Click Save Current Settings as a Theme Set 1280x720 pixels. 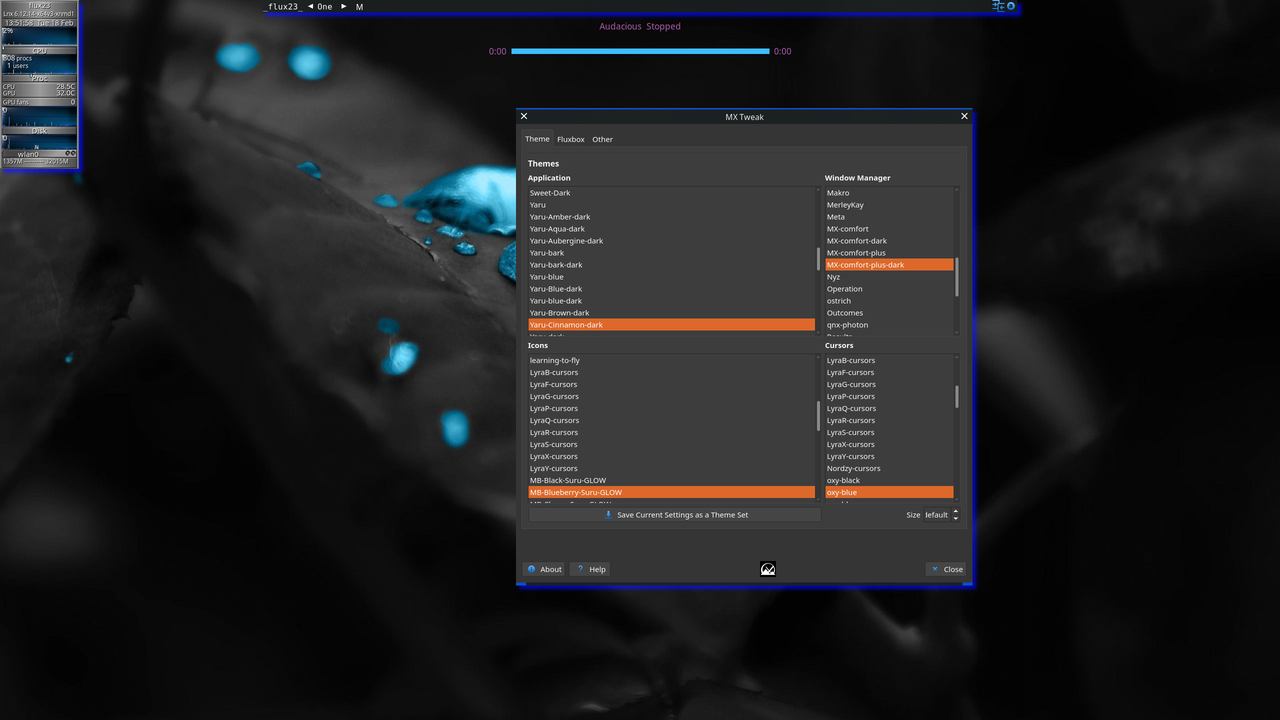[675, 515]
